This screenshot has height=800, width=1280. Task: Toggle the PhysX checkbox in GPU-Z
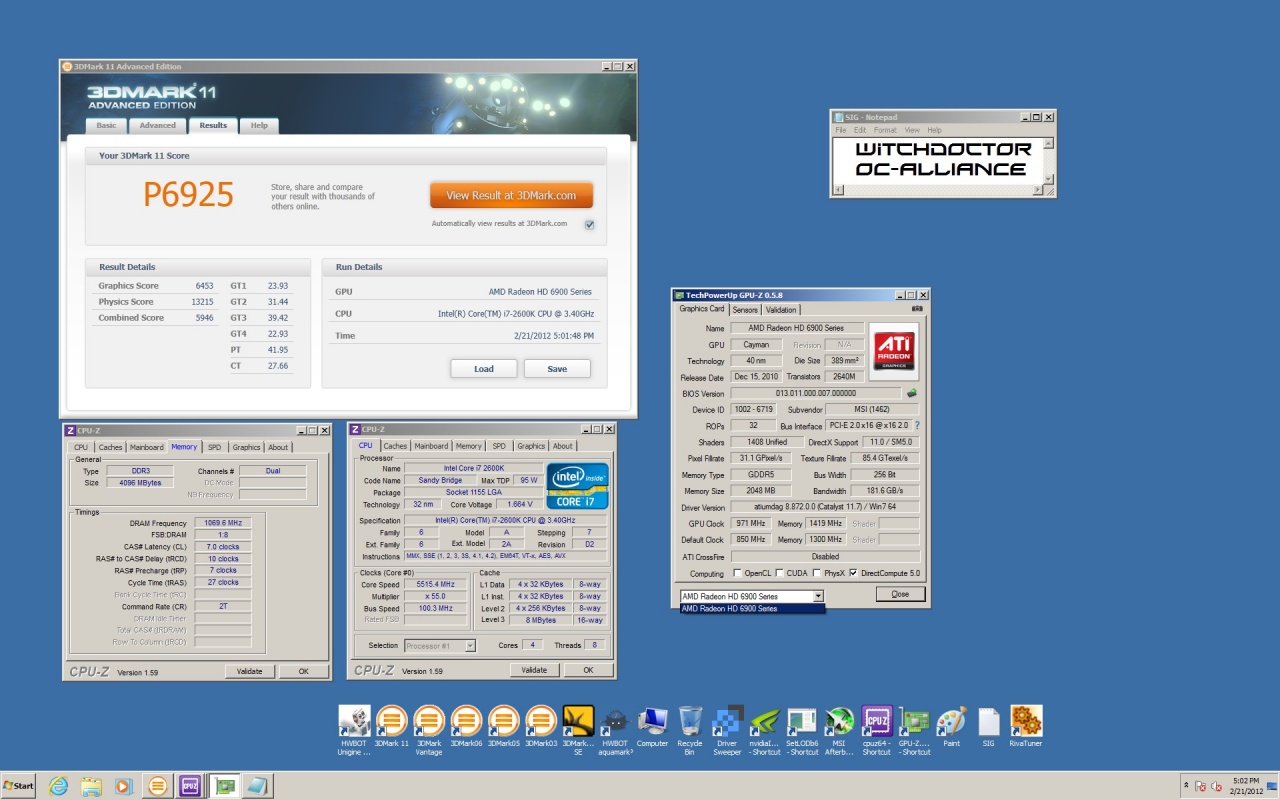[x=816, y=573]
